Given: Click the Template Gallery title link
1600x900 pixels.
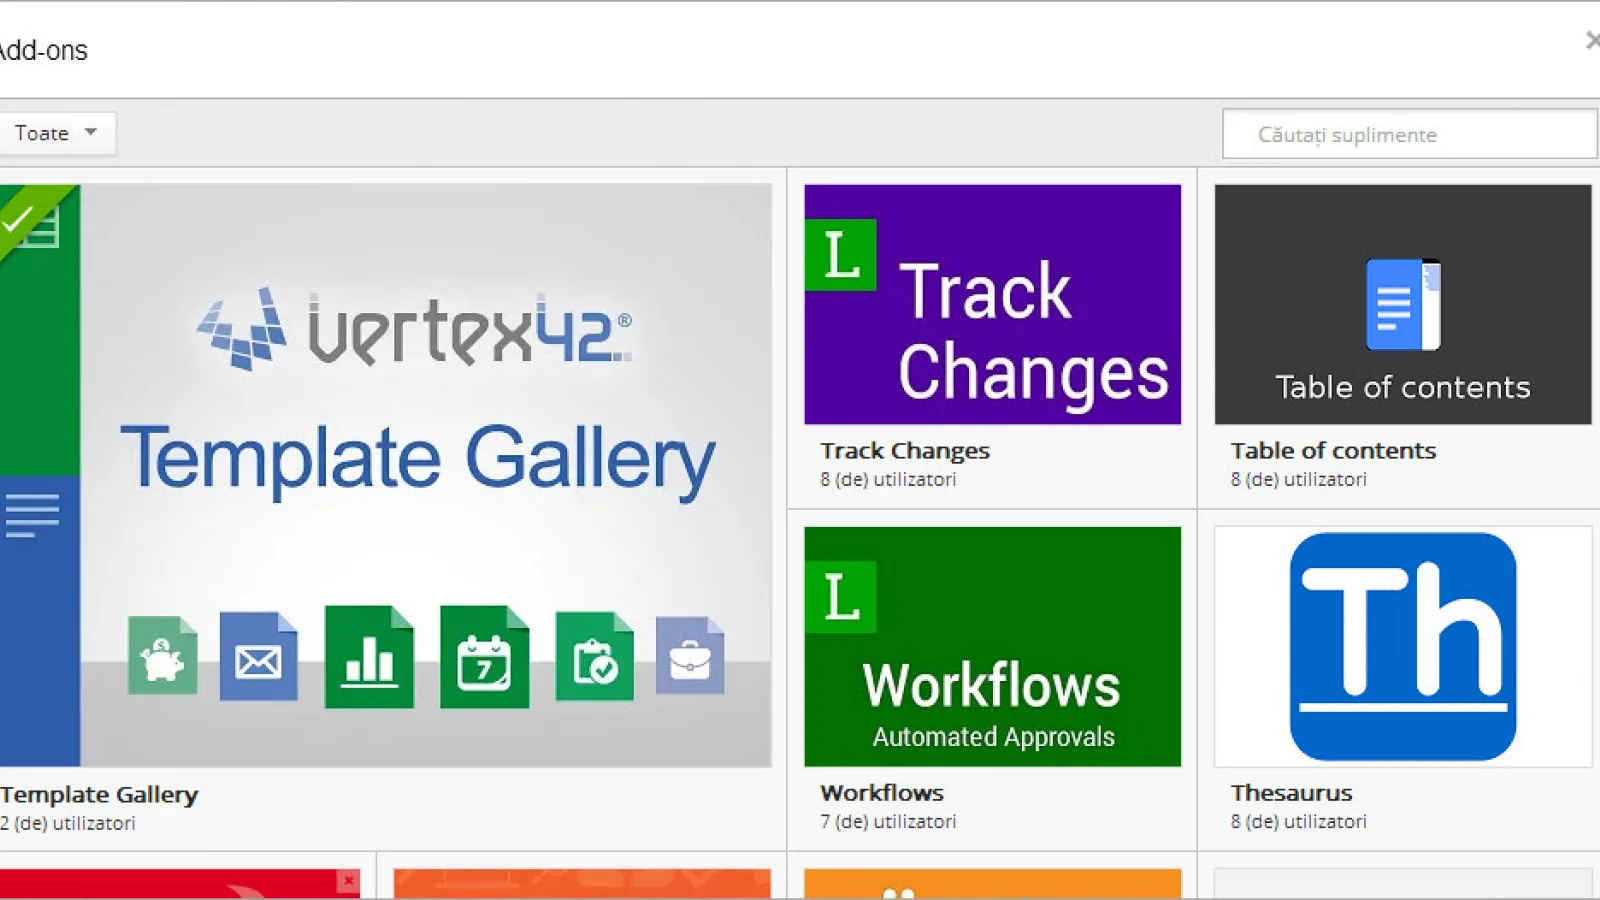Looking at the screenshot, I should coord(99,795).
